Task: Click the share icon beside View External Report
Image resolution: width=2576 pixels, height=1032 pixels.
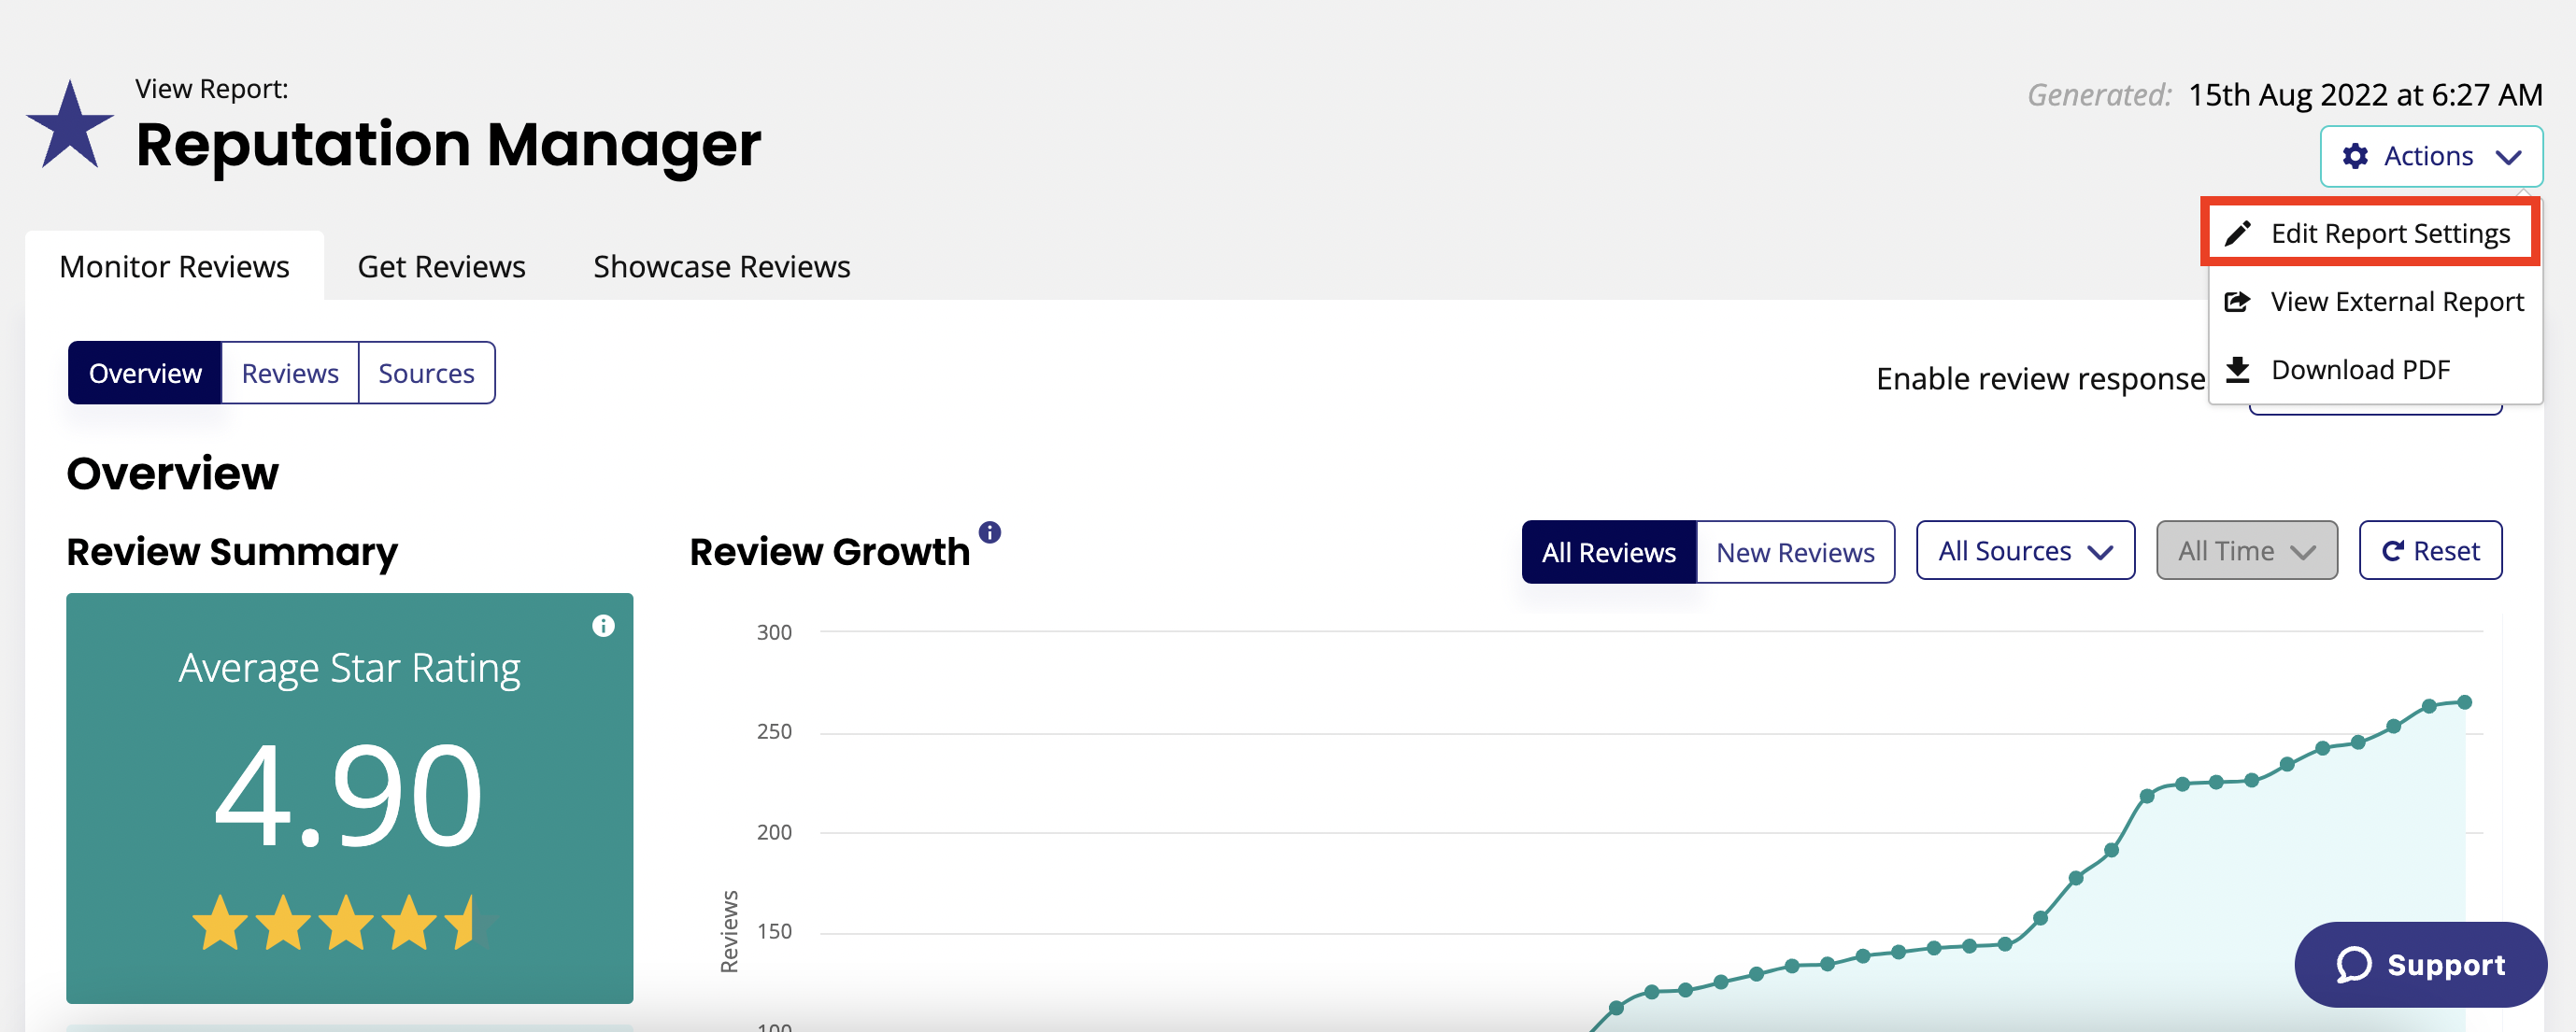Action: click(x=2238, y=301)
